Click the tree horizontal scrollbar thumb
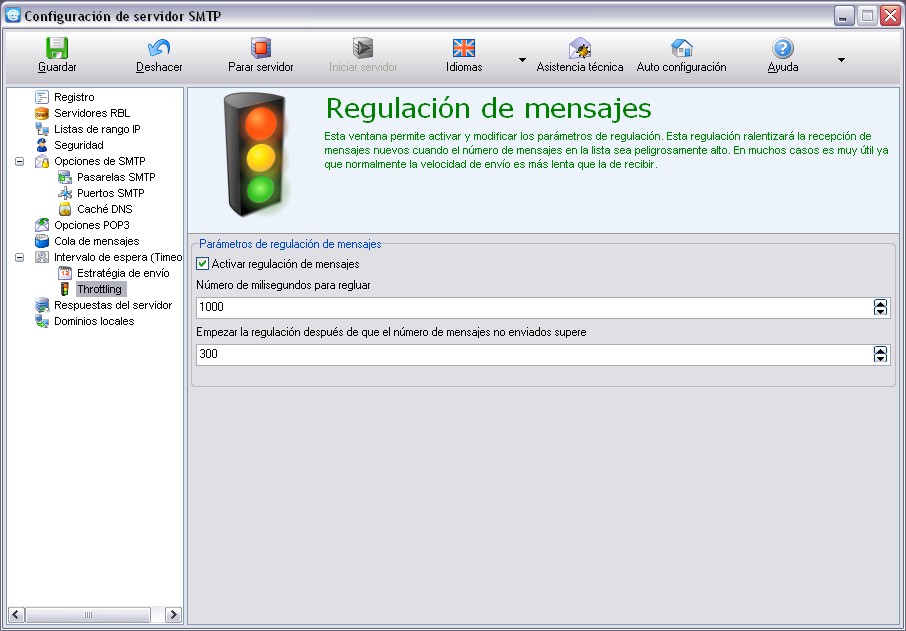Viewport: 906px width, 631px height. coord(88,614)
